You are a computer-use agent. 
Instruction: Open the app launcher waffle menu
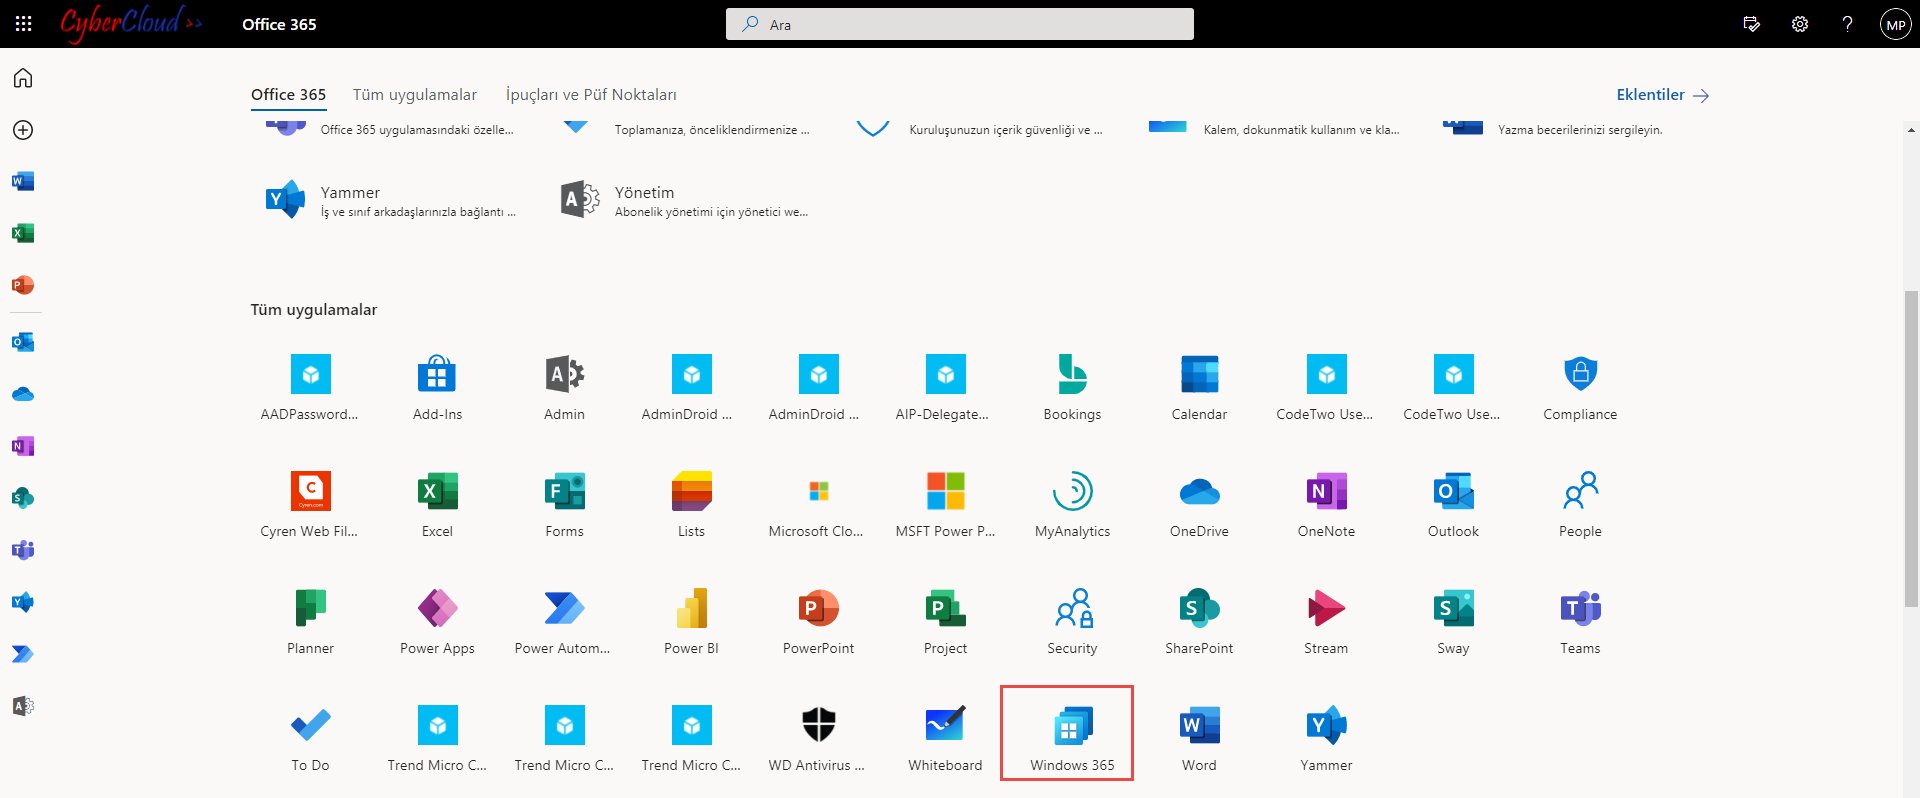pos(24,24)
